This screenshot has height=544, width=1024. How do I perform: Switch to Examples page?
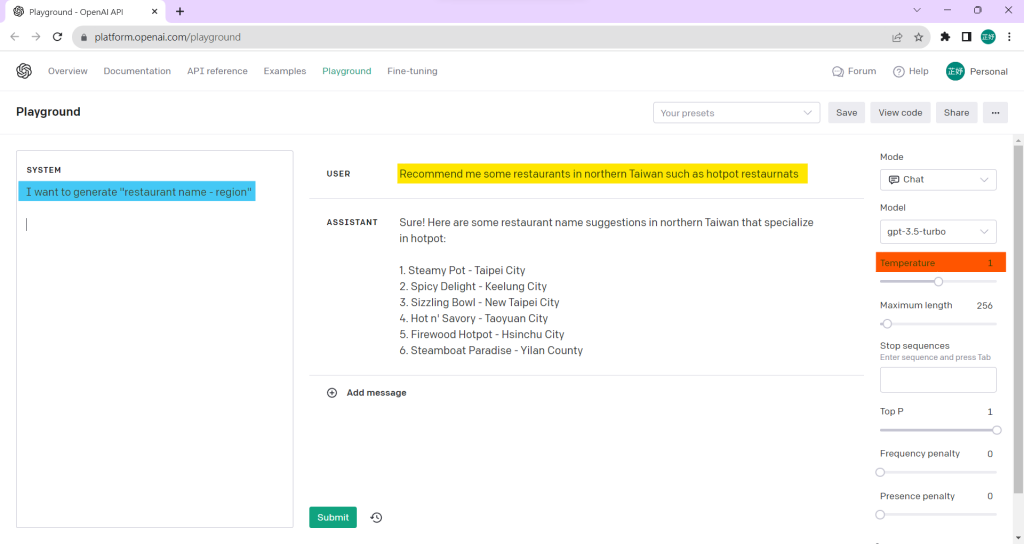tap(285, 71)
